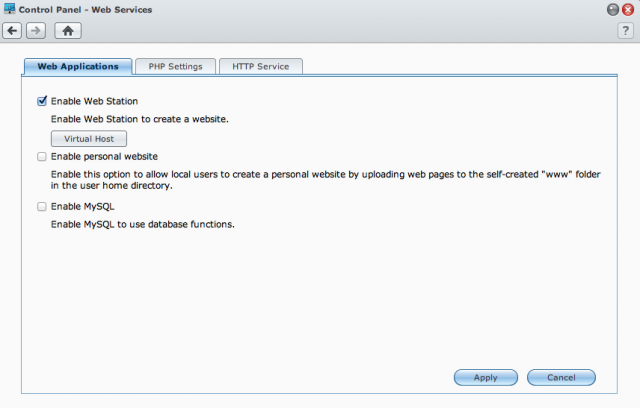Apply the web services changes
Viewport: 640px width, 408px height.
click(x=486, y=377)
